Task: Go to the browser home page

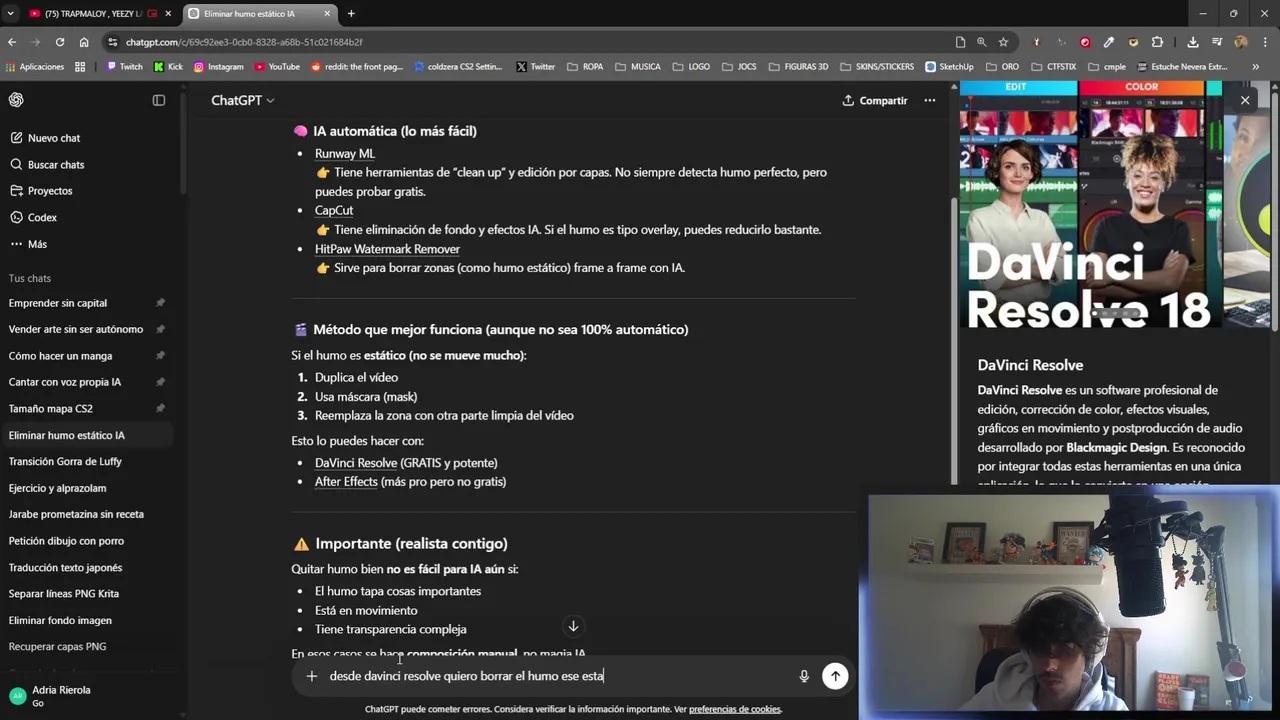Action: tap(84, 42)
